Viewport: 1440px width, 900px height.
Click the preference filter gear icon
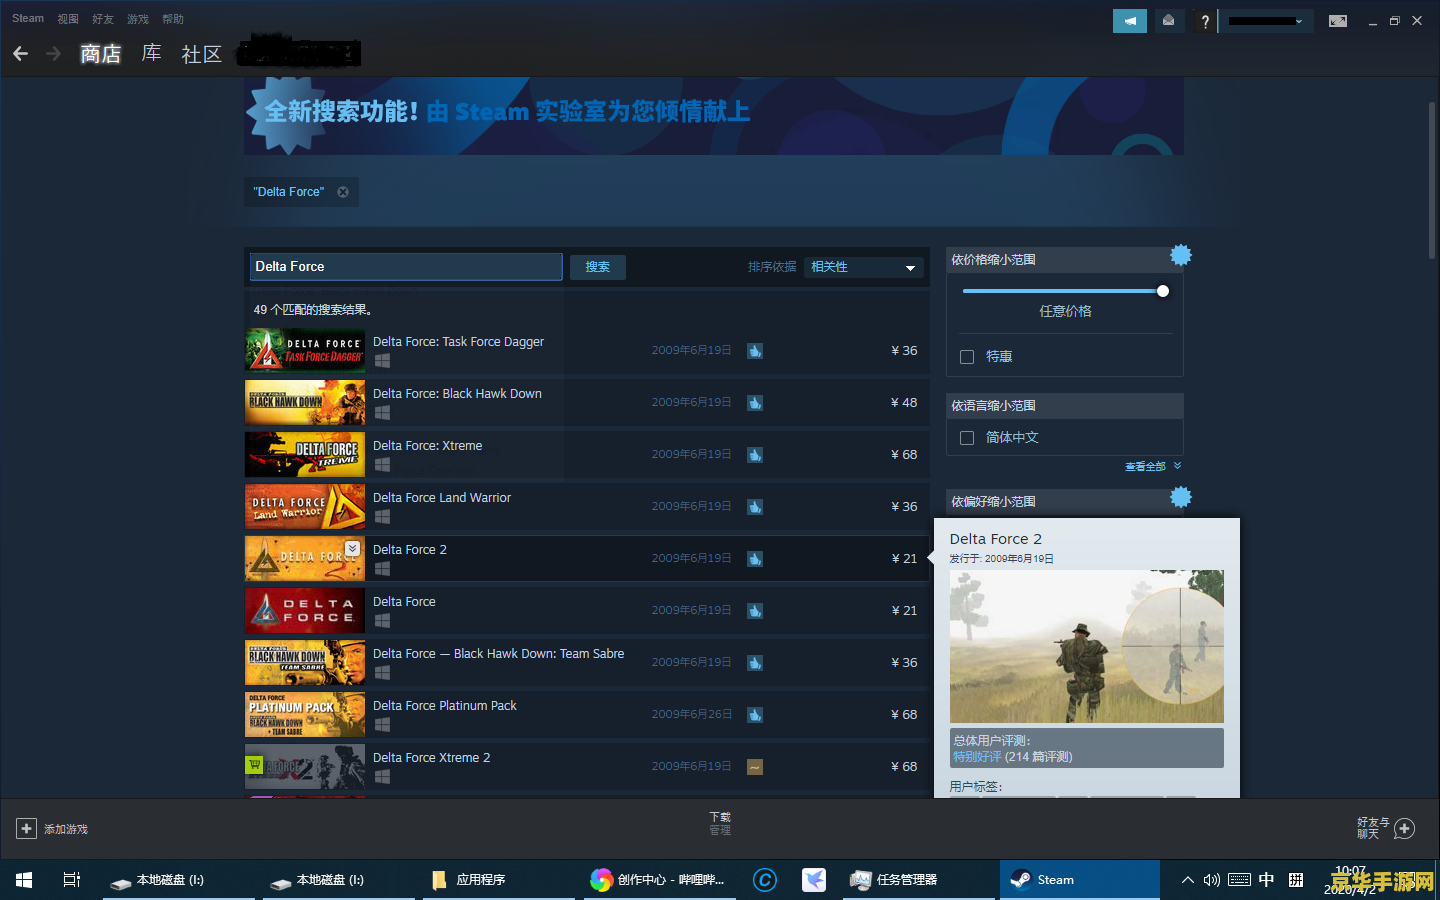point(1181,497)
